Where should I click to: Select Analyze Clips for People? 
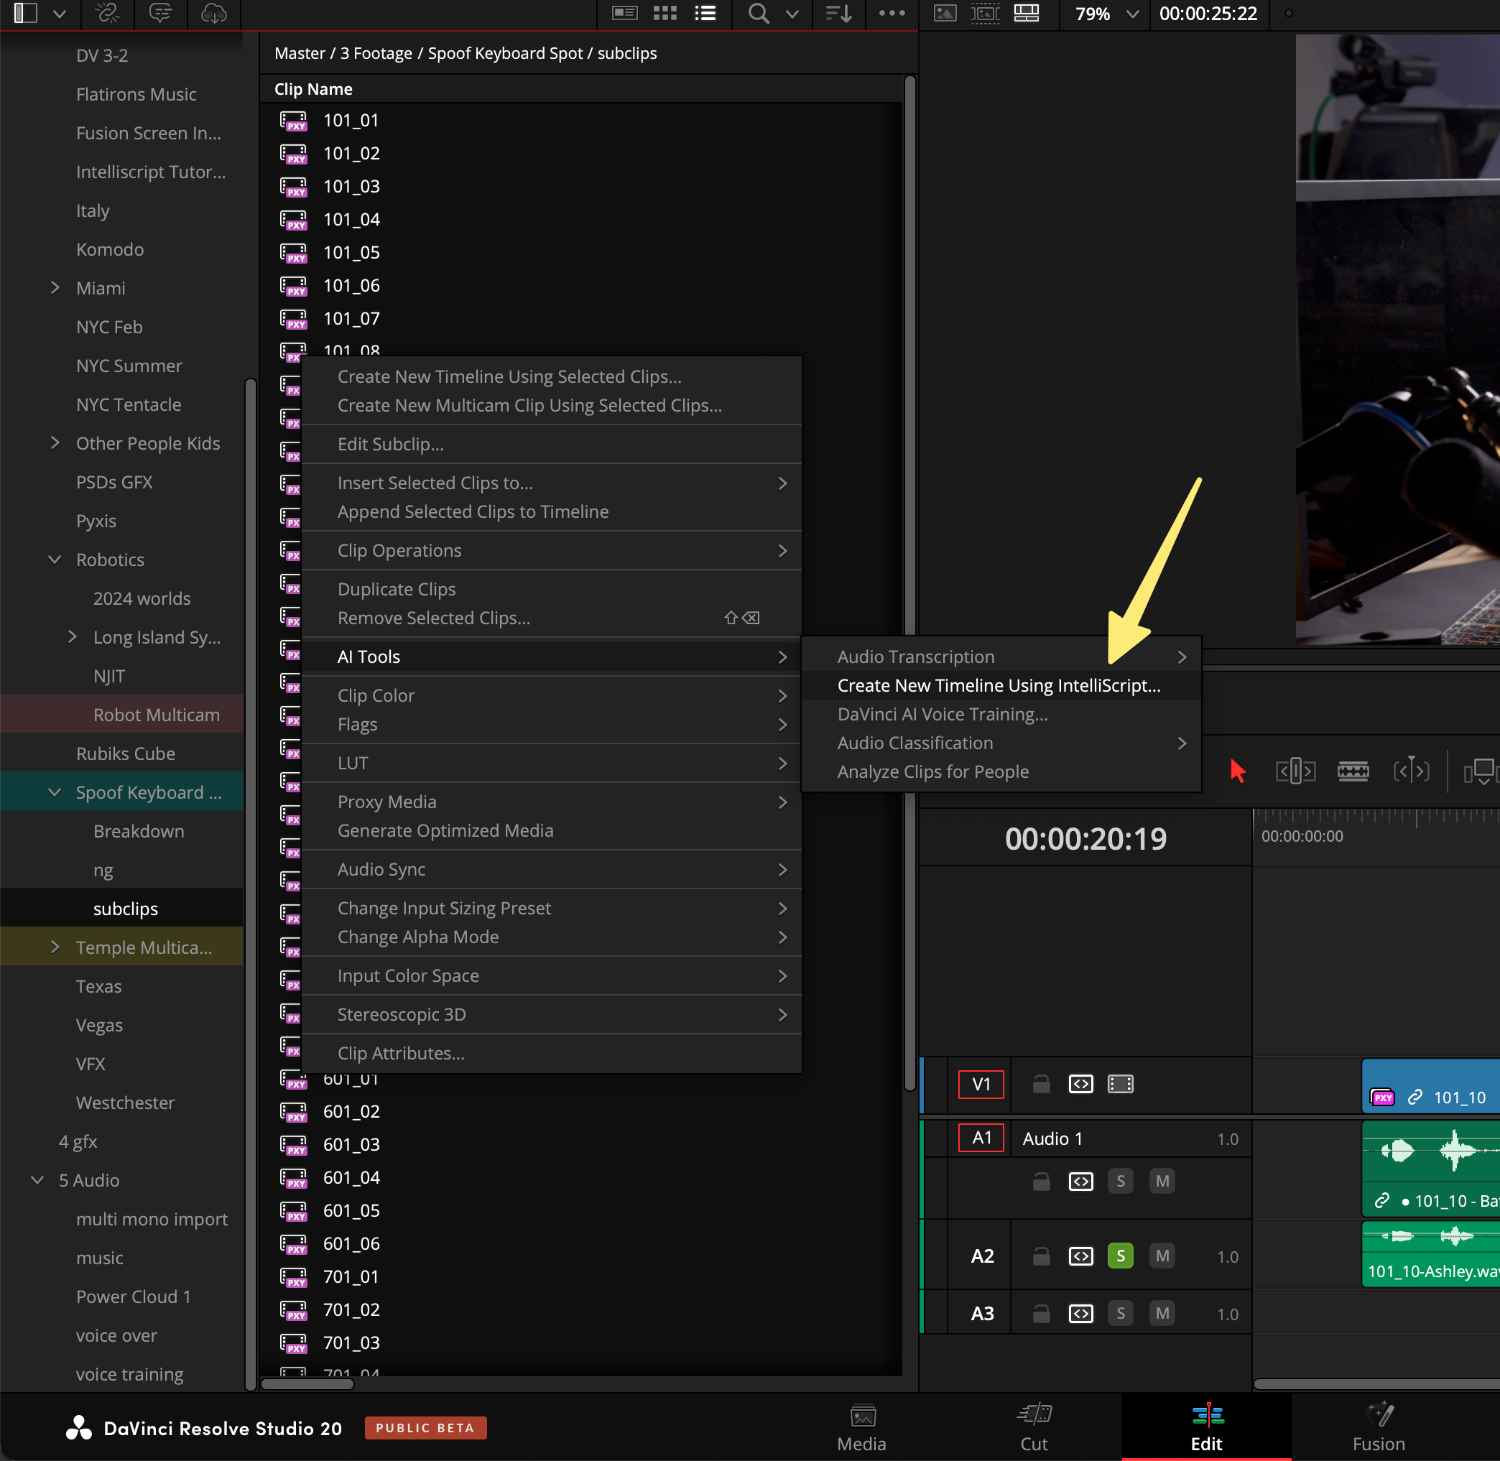click(932, 771)
